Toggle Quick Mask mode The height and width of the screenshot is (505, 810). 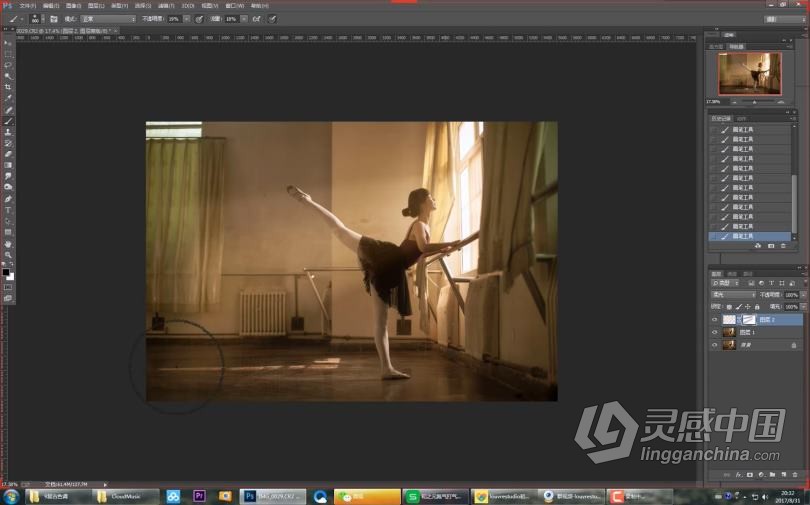[8, 287]
